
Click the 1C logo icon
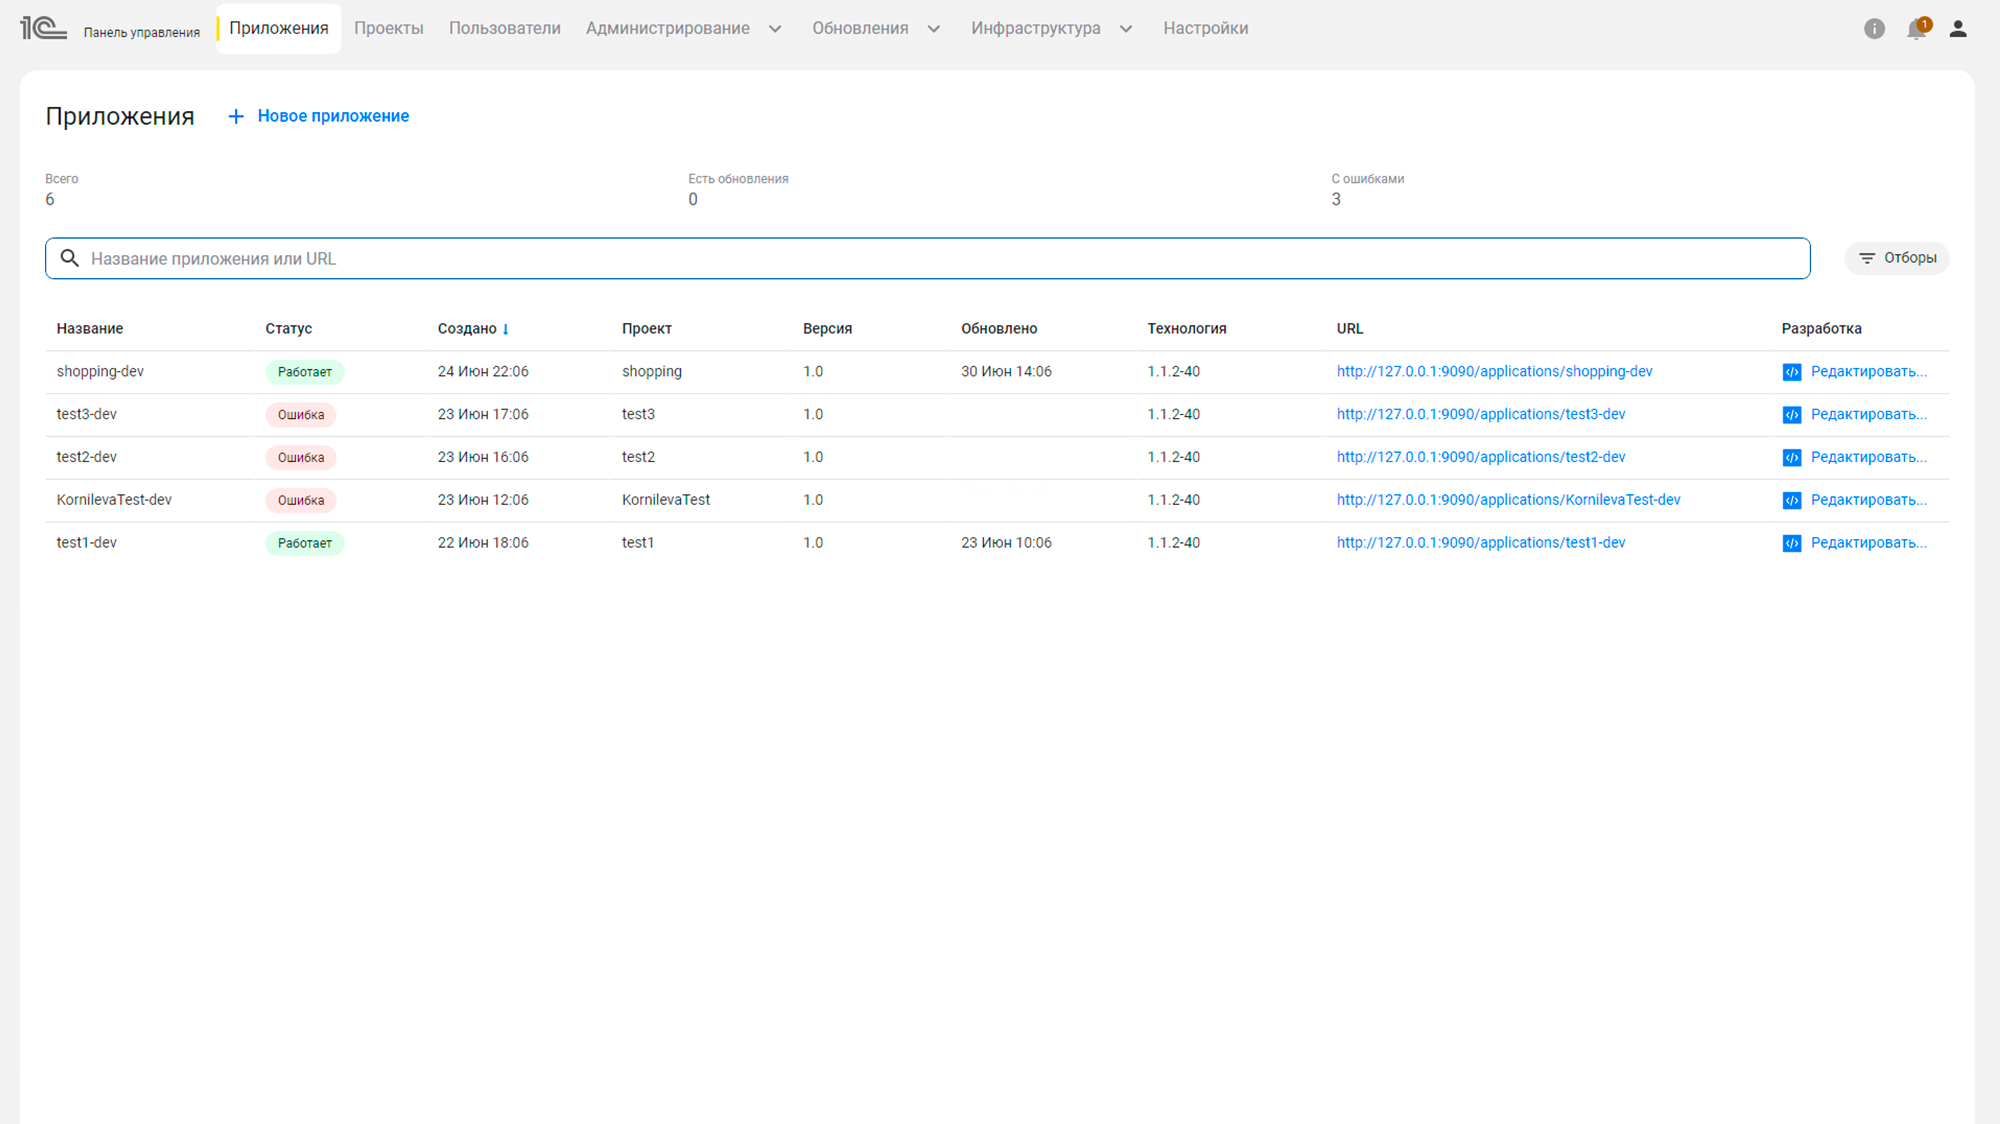[43, 28]
